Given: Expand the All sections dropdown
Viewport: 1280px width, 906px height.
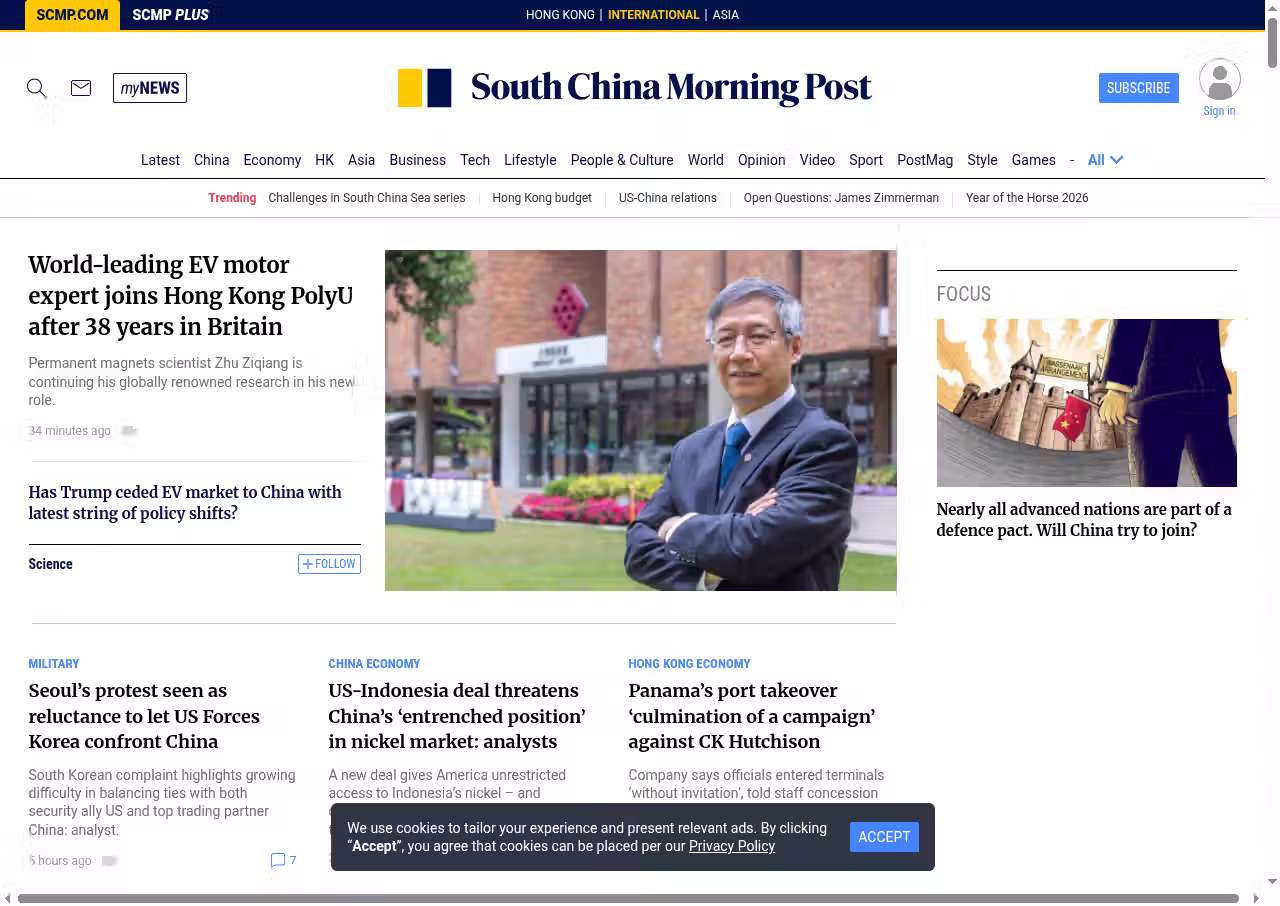Looking at the screenshot, I should click(x=1105, y=160).
